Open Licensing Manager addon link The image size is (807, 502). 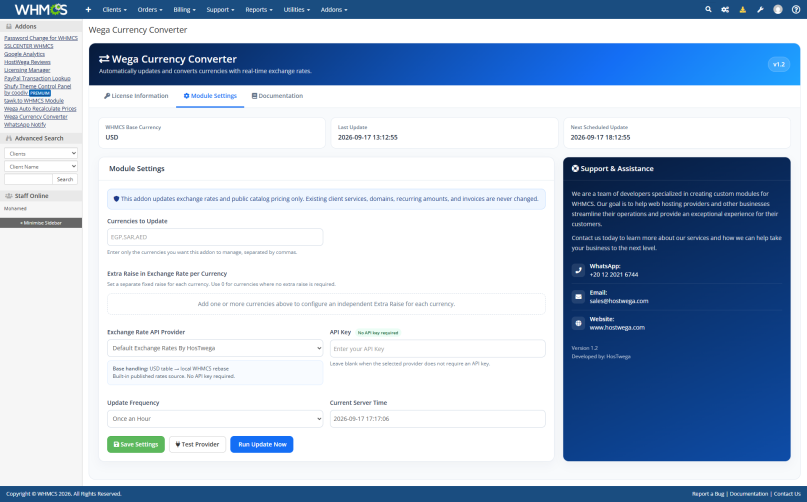(27, 70)
